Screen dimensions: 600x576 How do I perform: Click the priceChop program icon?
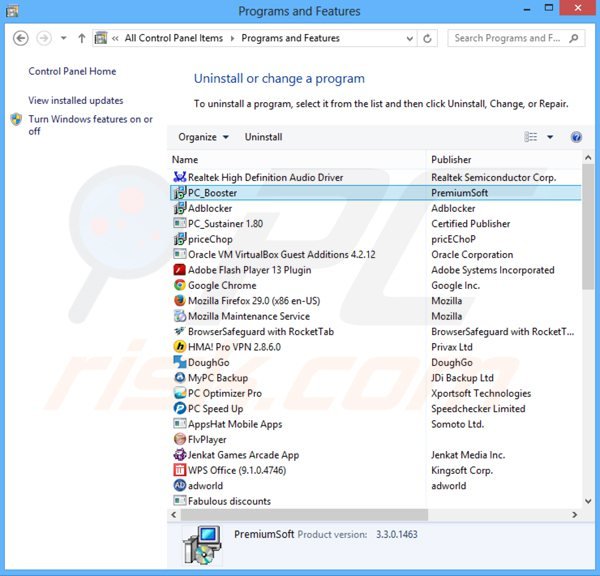179,239
